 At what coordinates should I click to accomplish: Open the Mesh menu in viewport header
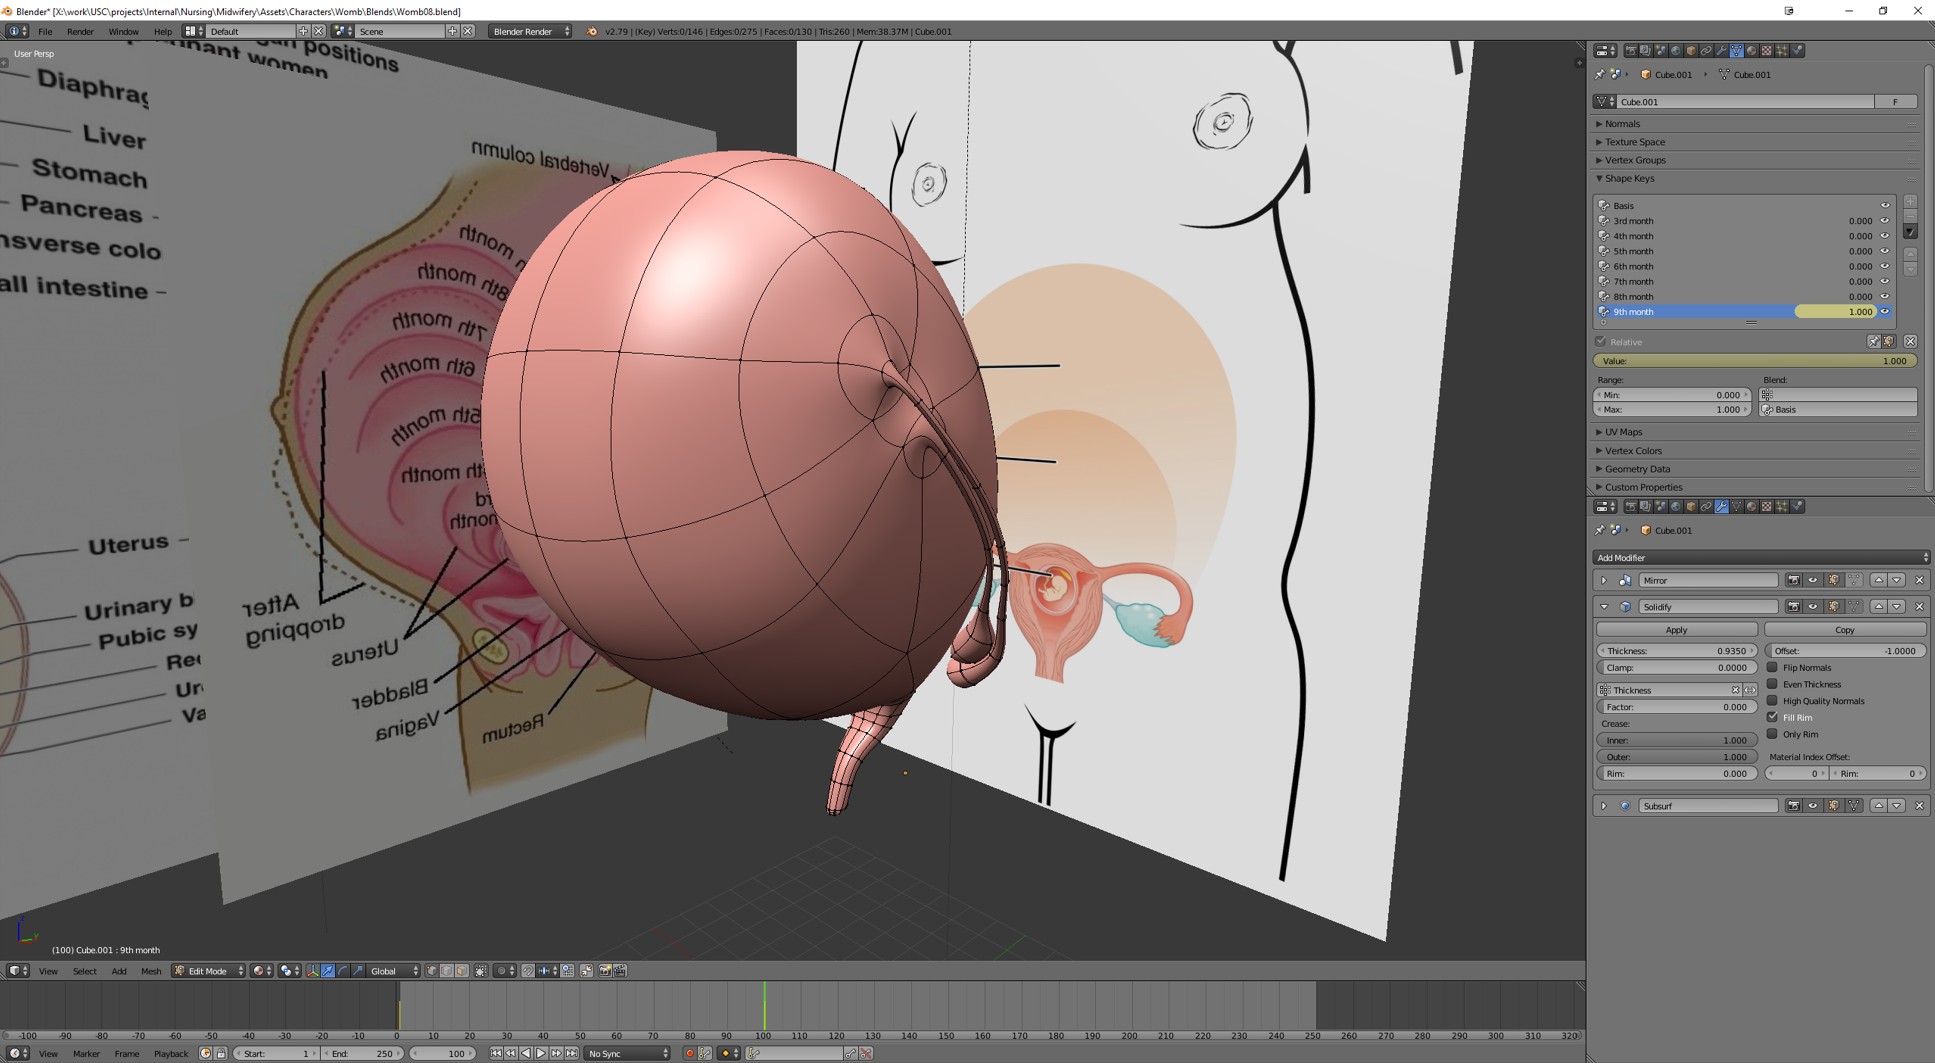point(151,971)
